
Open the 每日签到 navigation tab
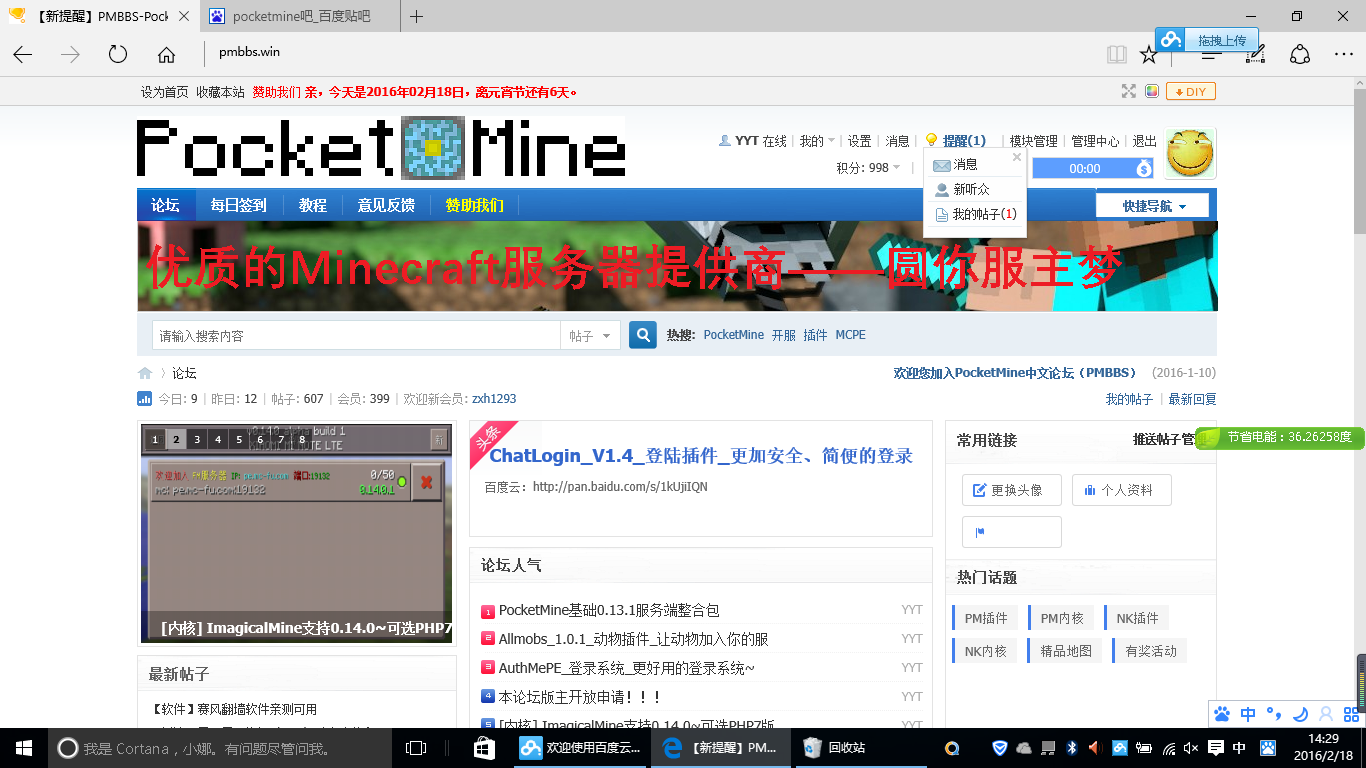238,205
